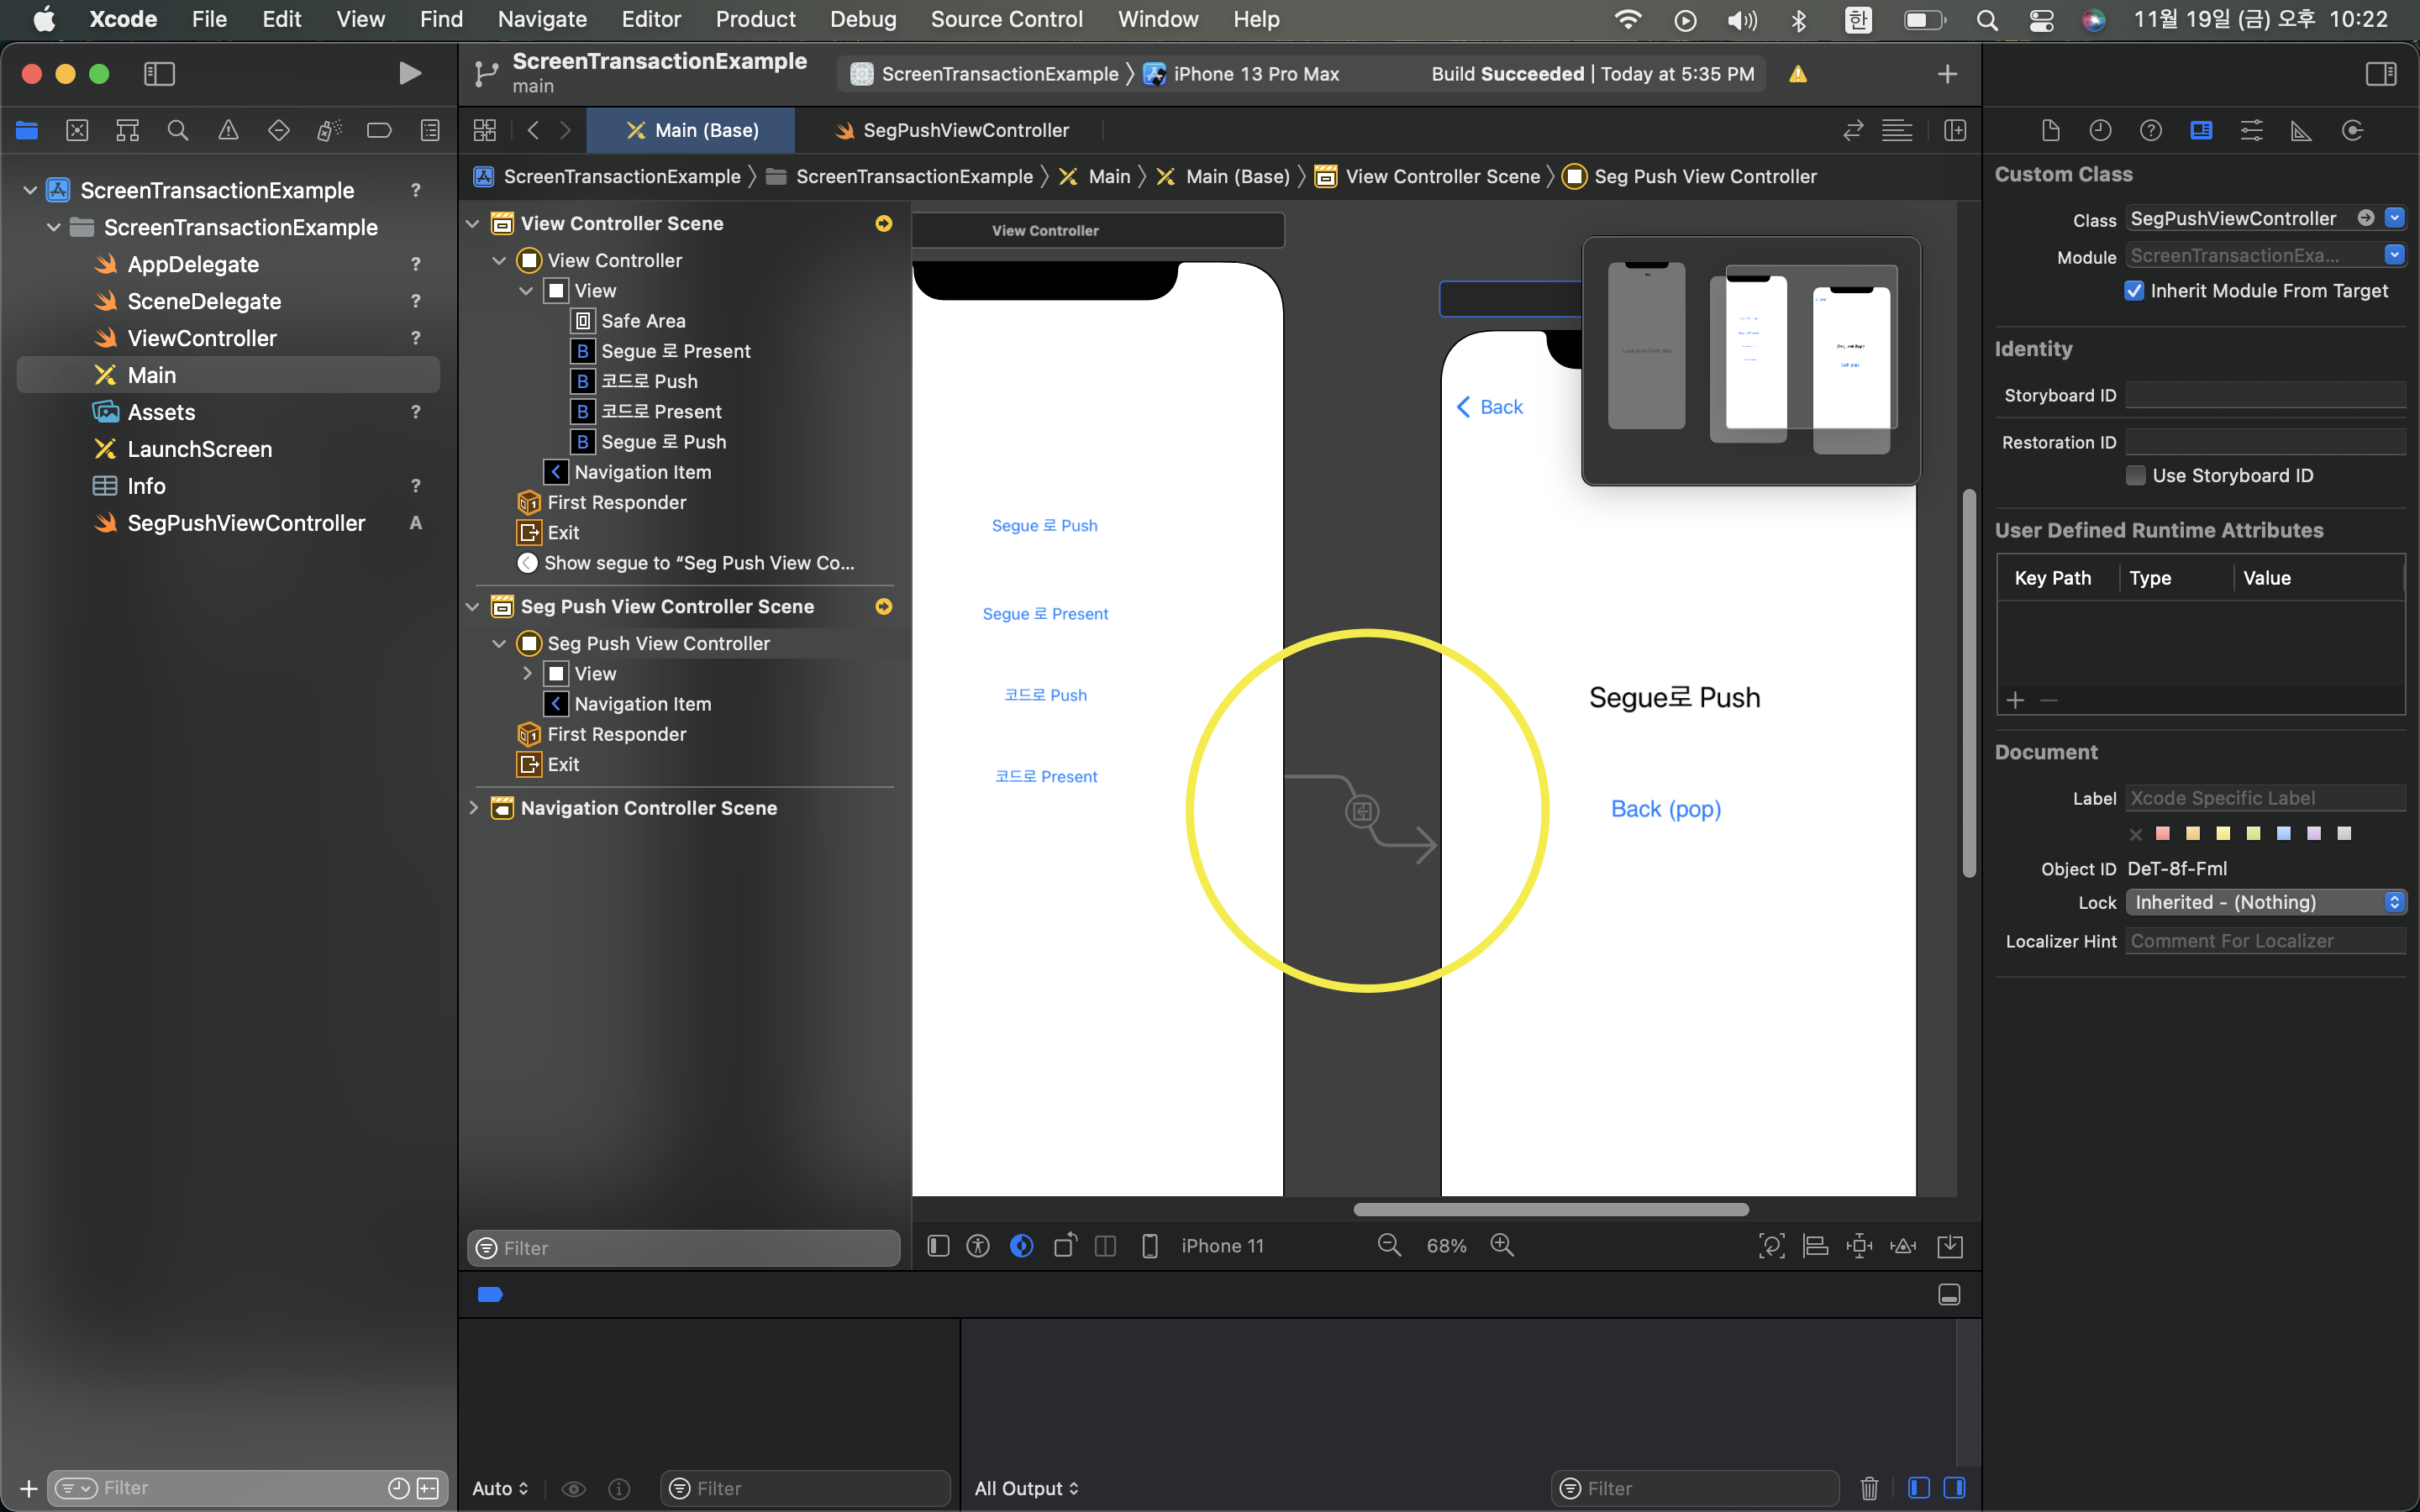Viewport: 2420px width, 1512px height.
Task: Add a runtime attribute with plus
Action: 2015,700
